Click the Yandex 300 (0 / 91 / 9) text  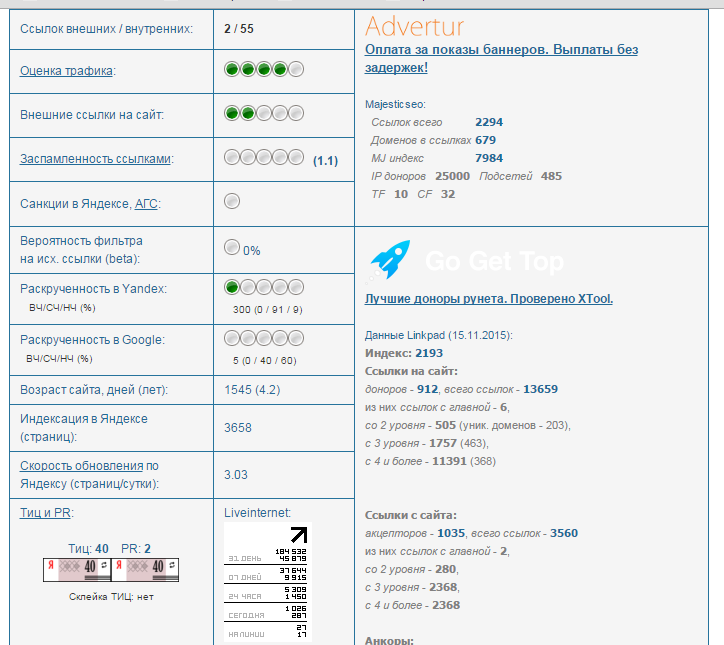click(268, 310)
